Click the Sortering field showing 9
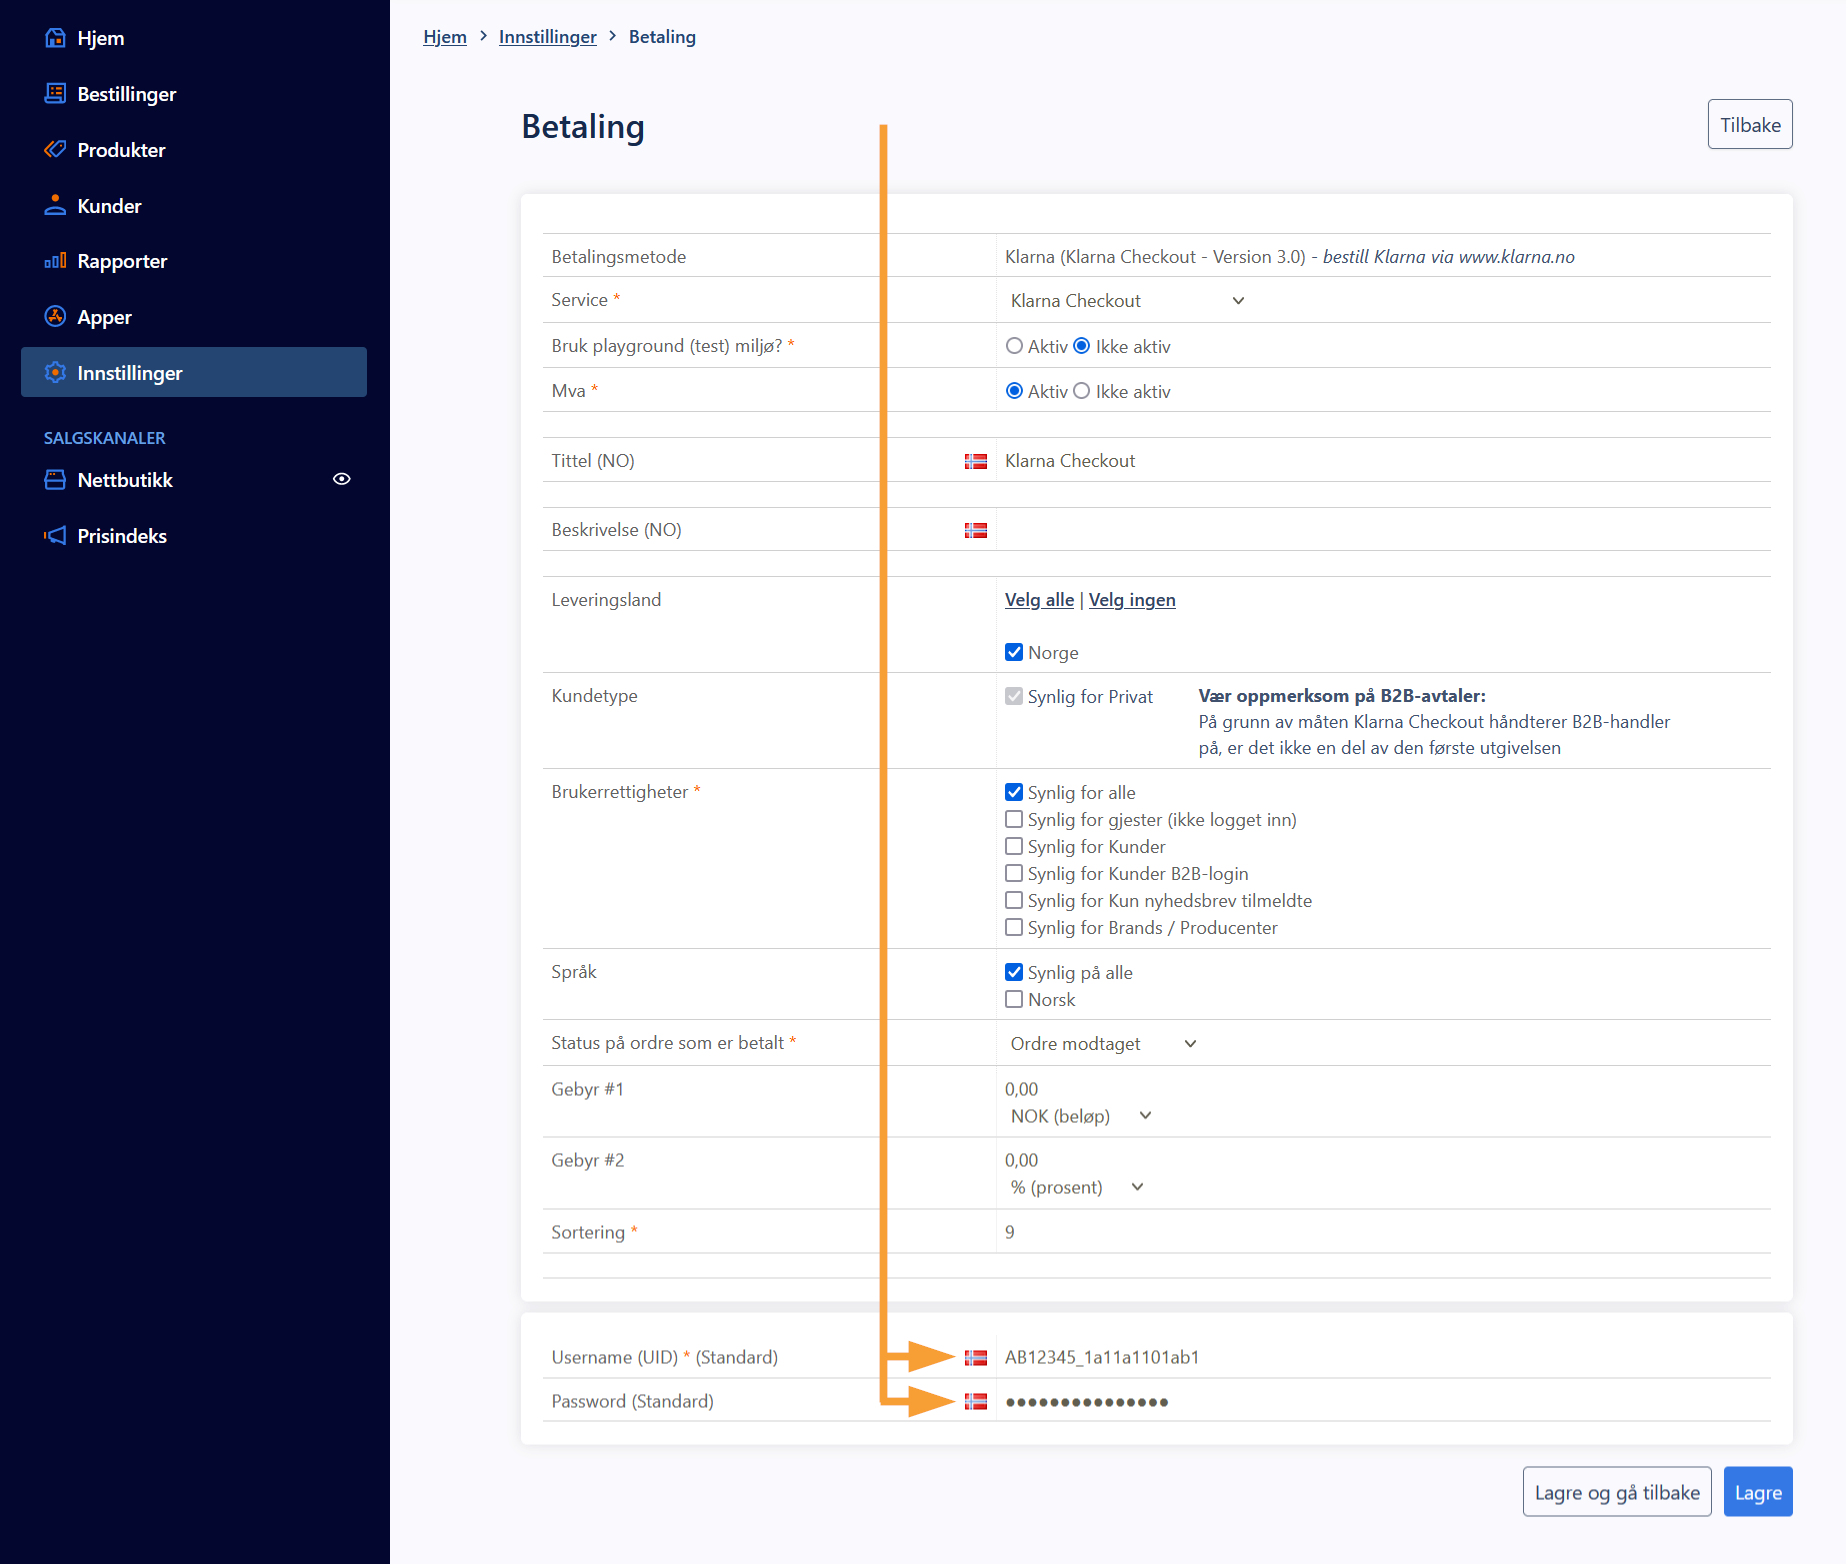The width and height of the screenshot is (1846, 1564). [1384, 1232]
